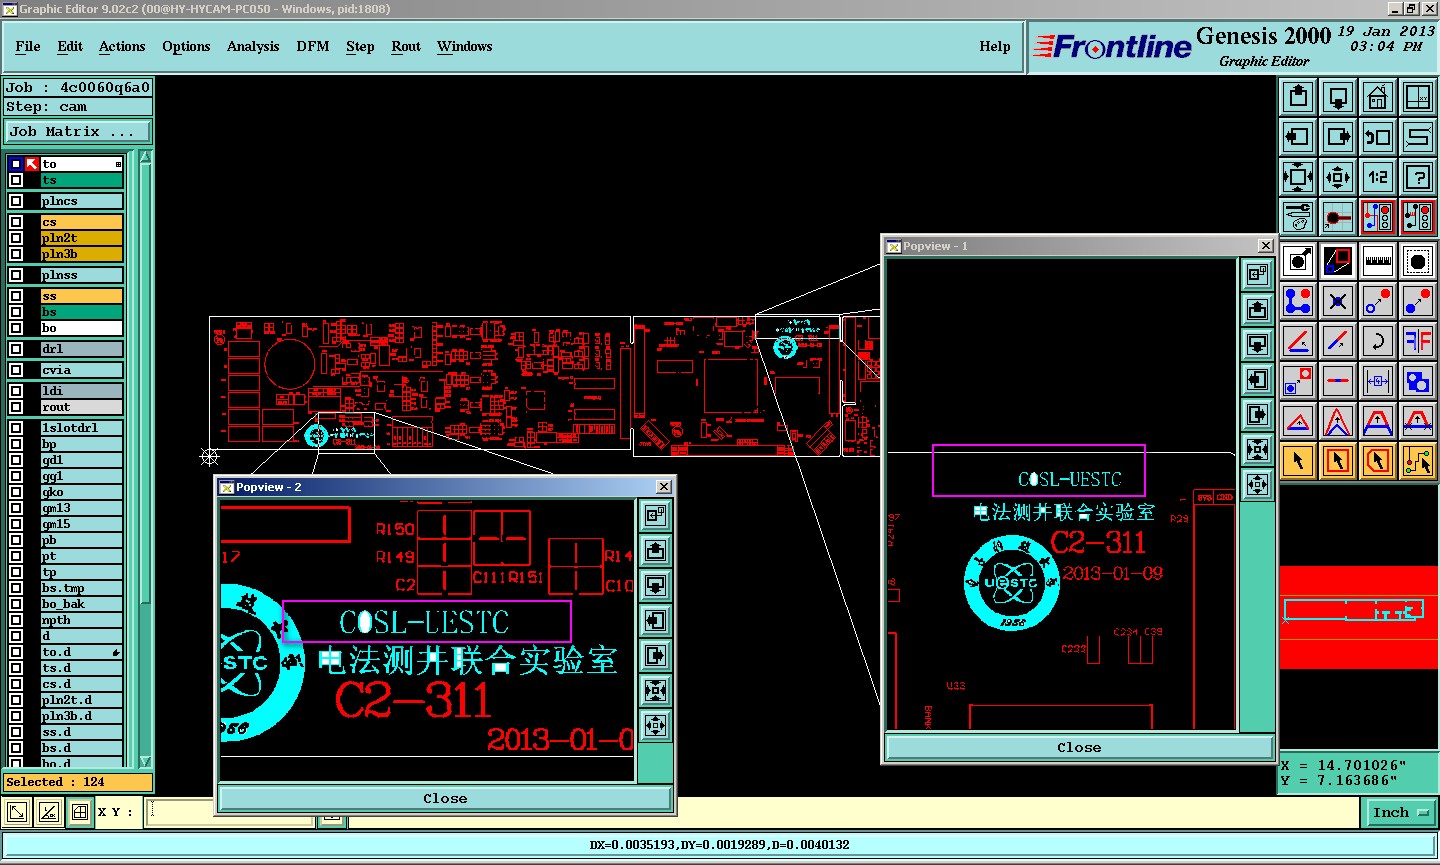This screenshot has width=1440, height=865.
Task: Toggle the checkbox for layer pln2t
Action: click(x=16, y=238)
